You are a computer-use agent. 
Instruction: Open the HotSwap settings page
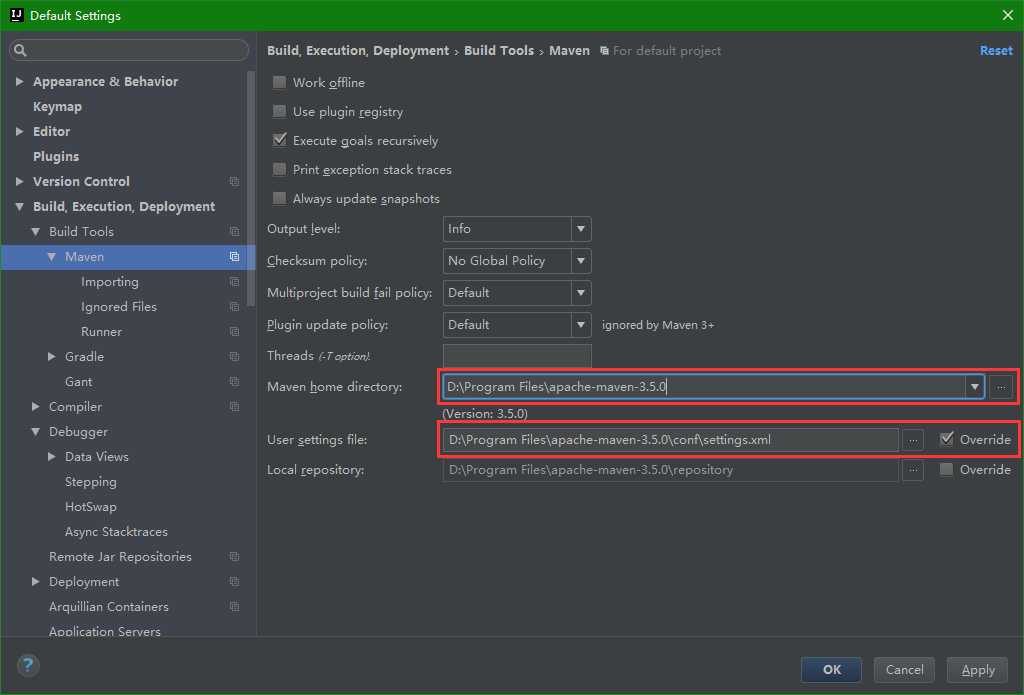91,507
